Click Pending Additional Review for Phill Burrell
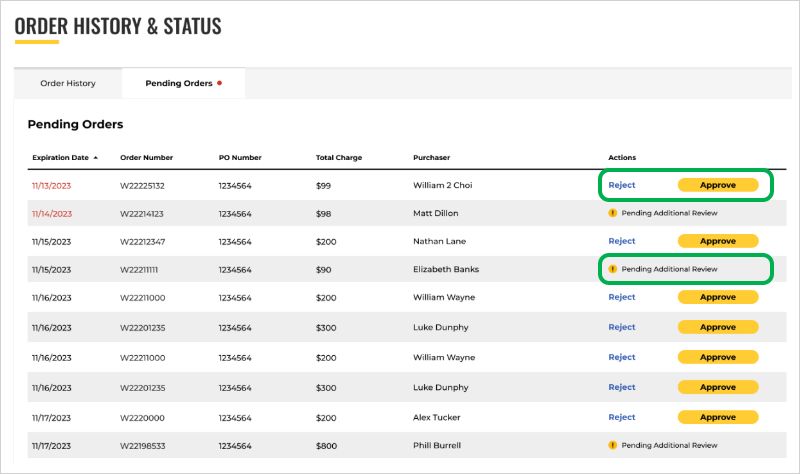 669,445
